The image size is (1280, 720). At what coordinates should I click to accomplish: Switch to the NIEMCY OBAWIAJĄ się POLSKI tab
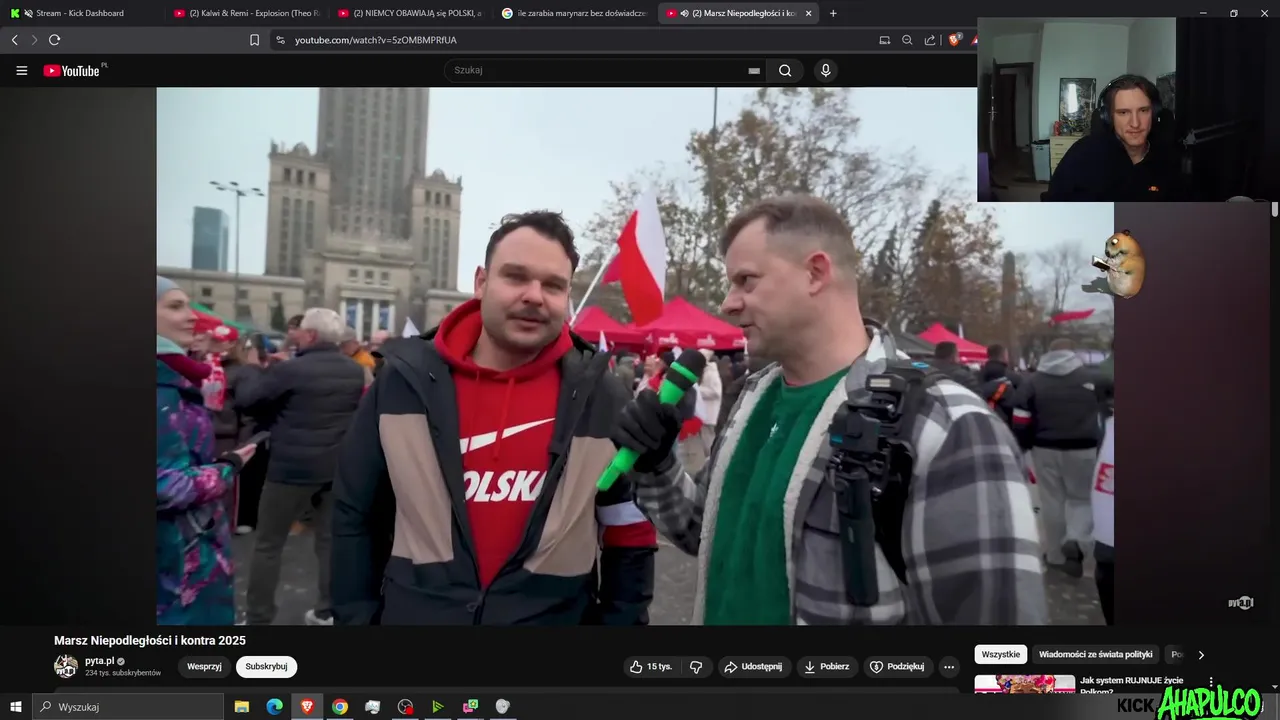click(410, 13)
